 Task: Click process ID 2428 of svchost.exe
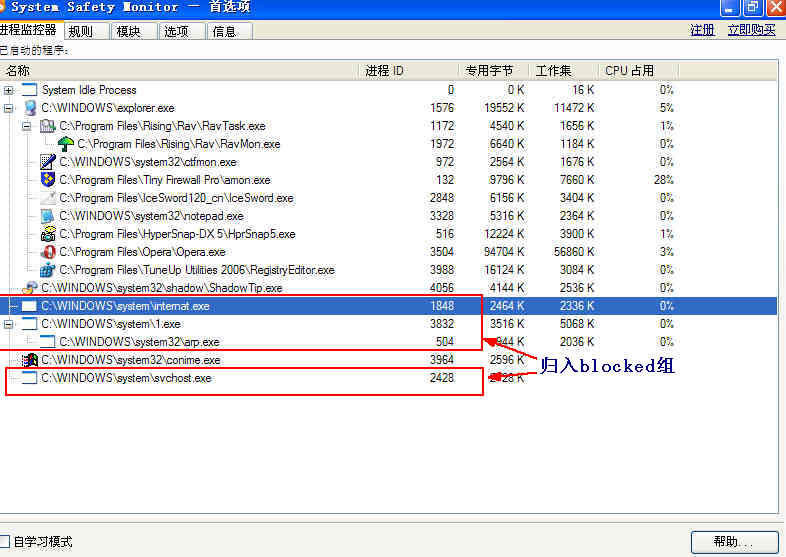point(442,378)
